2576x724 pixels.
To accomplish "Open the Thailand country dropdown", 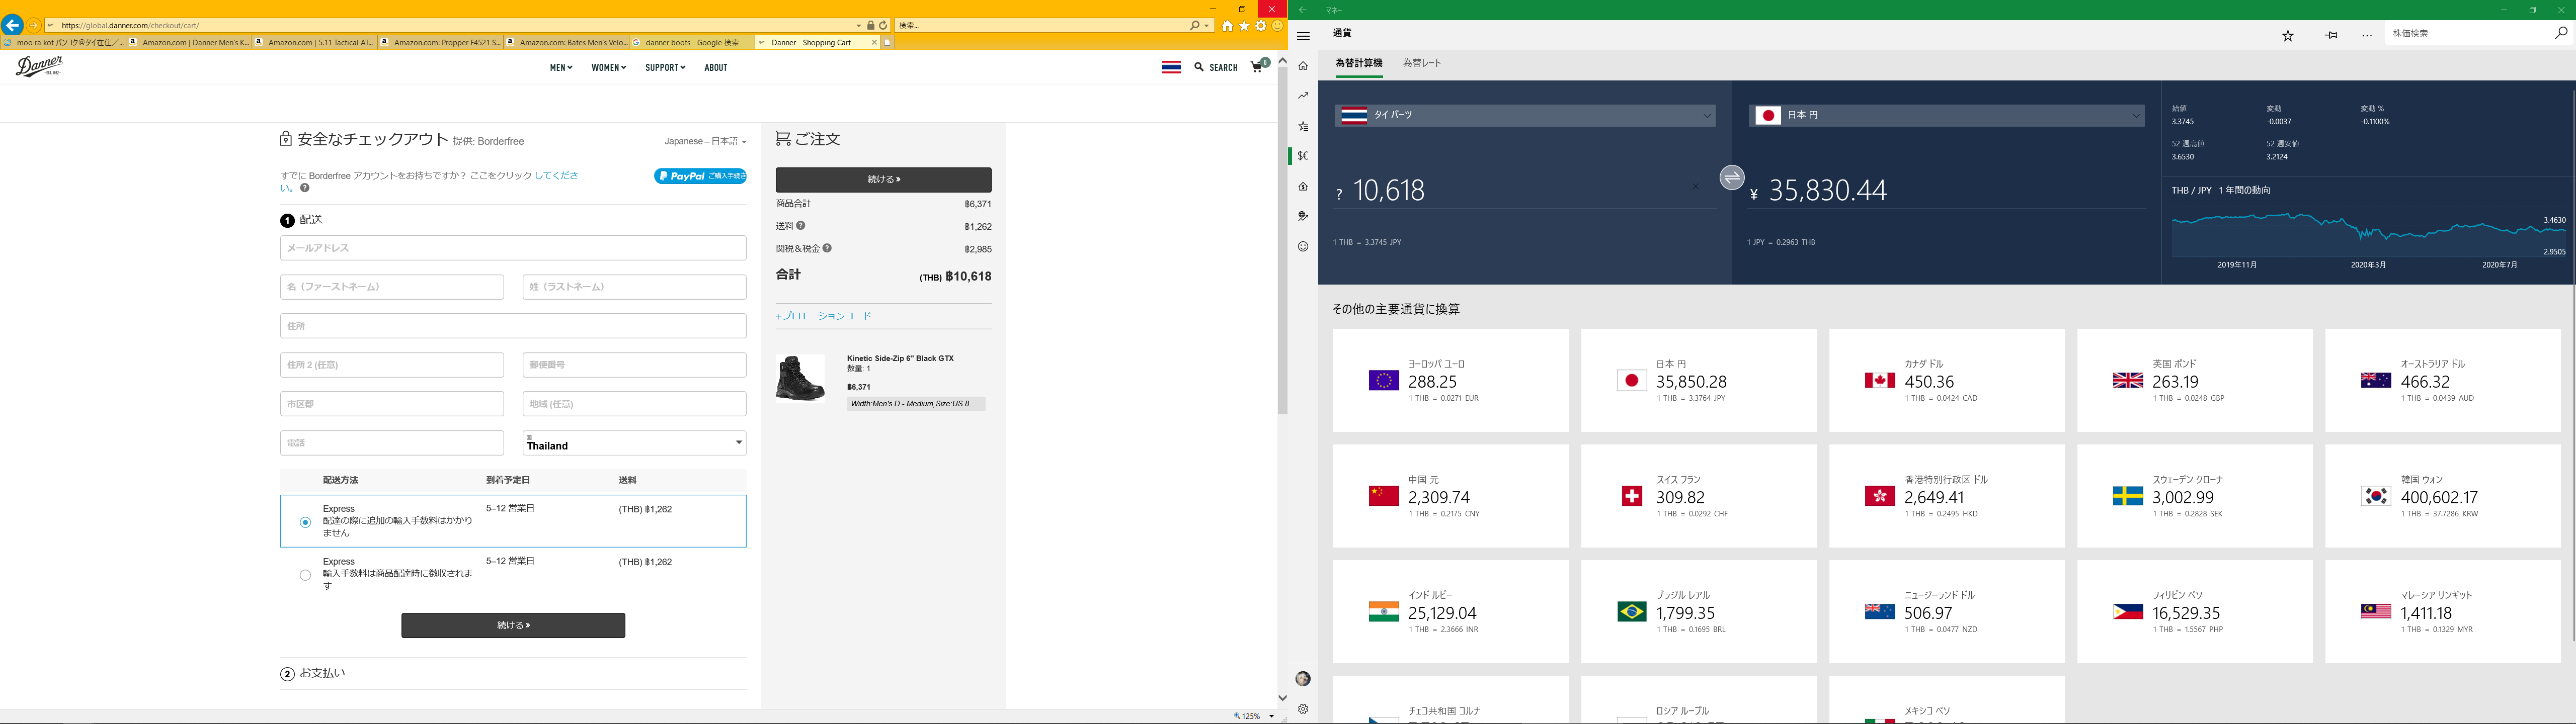I will pos(634,443).
